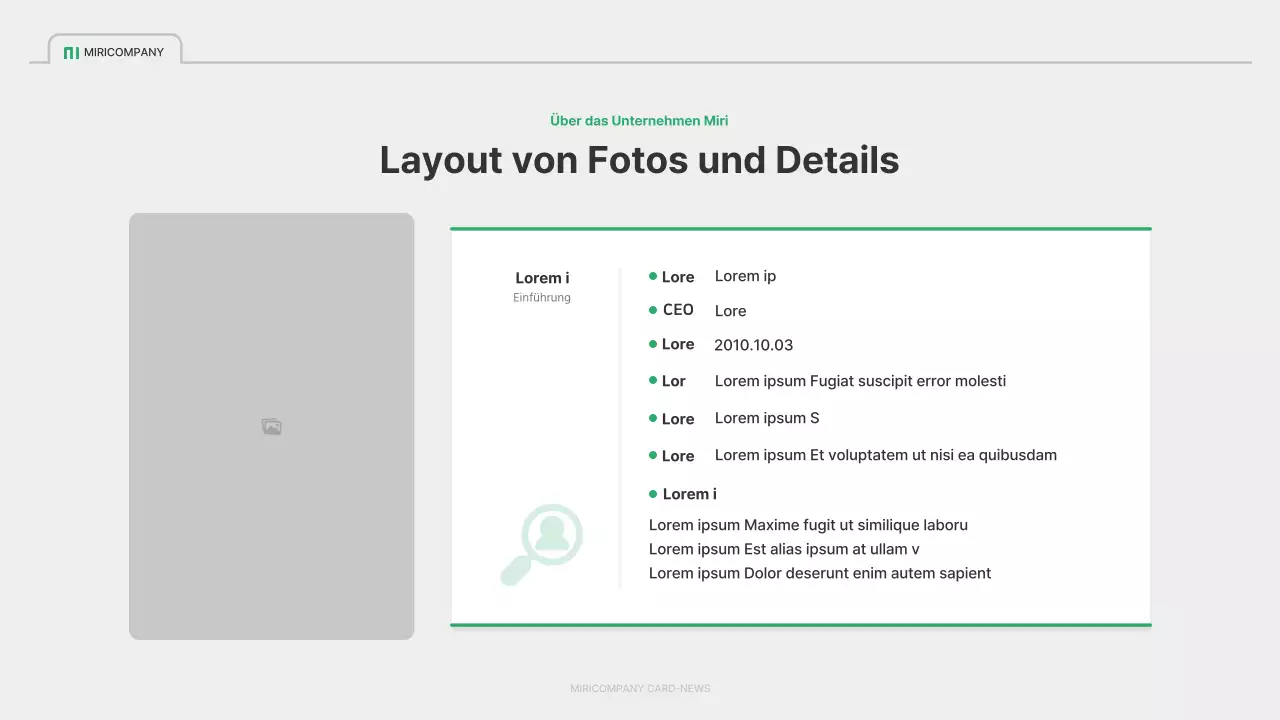
Task: Click the date value 2010.10.03
Action: [753, 345]
